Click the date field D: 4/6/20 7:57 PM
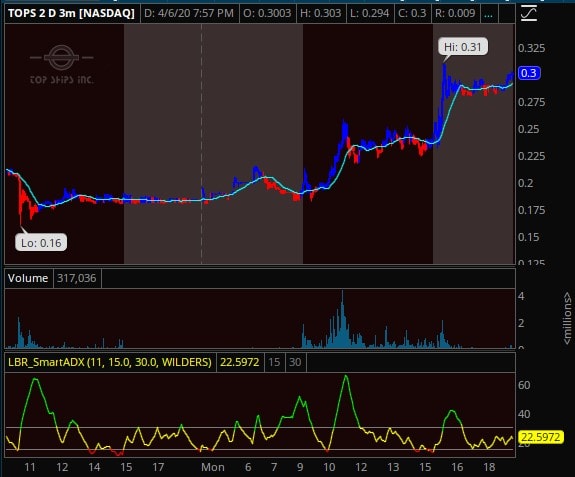The image size is (575, 477). coord(189,14)
